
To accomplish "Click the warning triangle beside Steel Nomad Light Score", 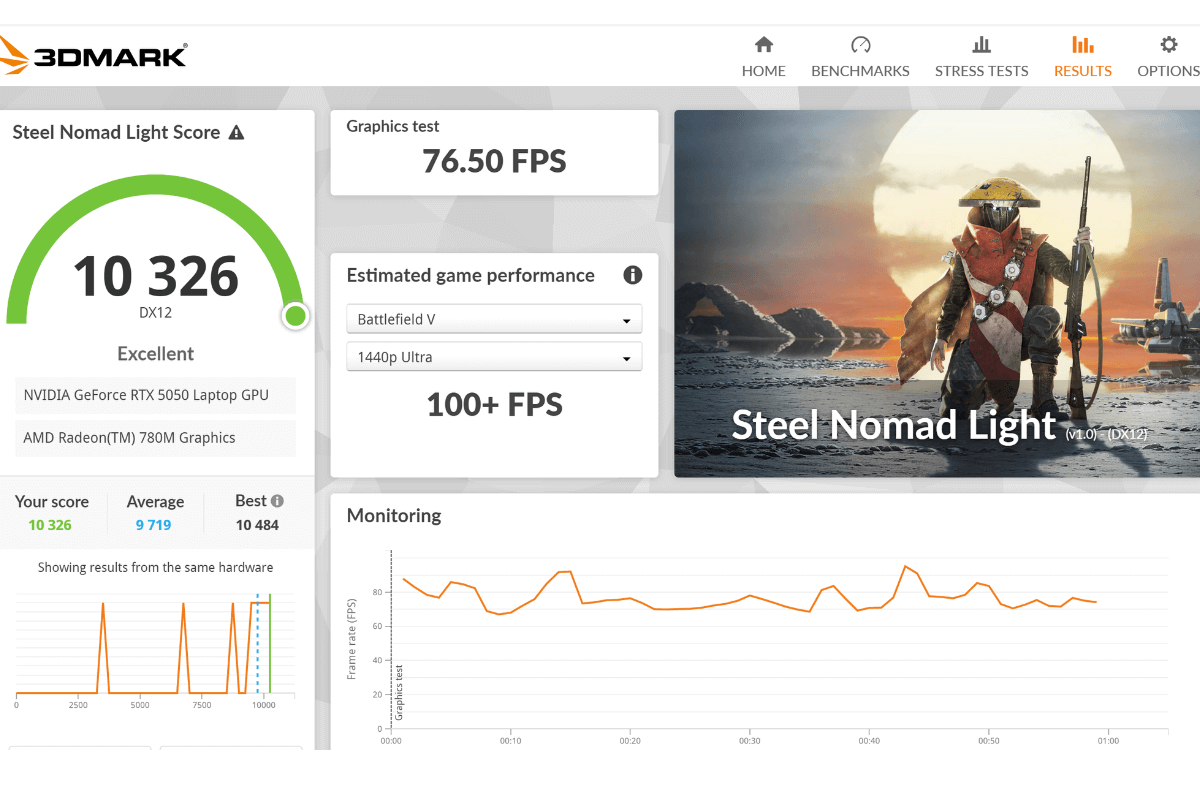I will (x=235, y=131).
